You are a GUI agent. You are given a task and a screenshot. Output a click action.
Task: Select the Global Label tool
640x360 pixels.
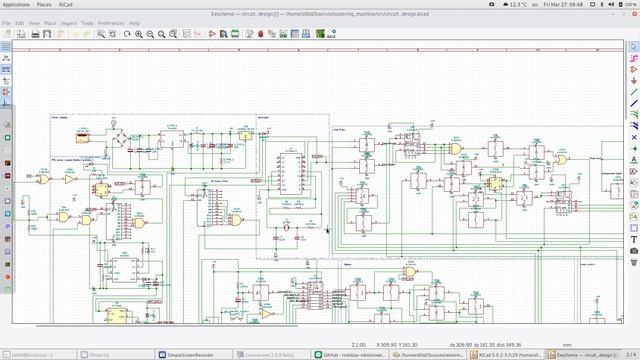(x=633, y=171)
